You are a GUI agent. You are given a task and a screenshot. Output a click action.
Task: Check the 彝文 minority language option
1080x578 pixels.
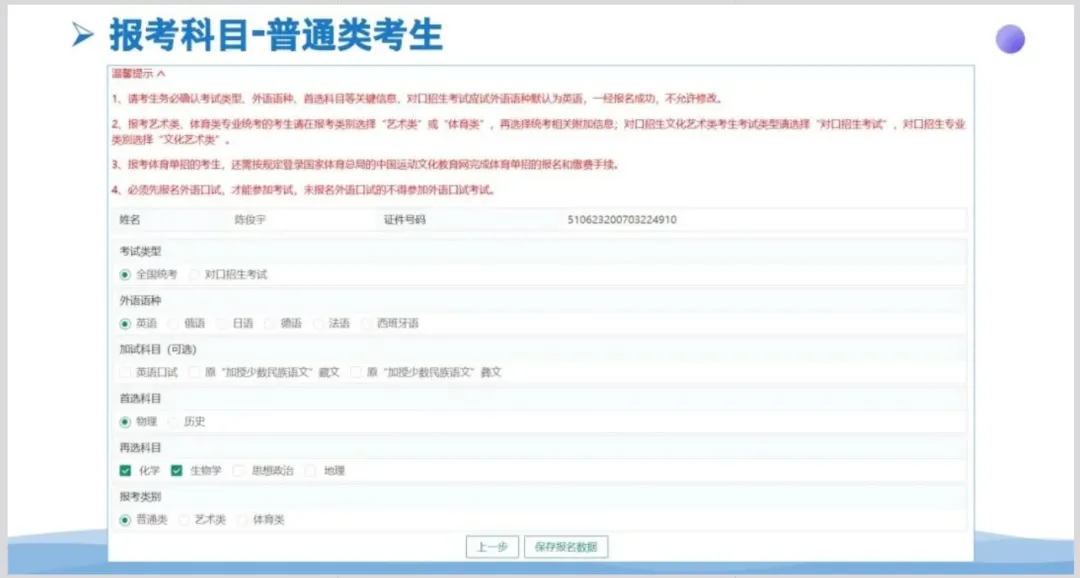[x=356, y=373]
